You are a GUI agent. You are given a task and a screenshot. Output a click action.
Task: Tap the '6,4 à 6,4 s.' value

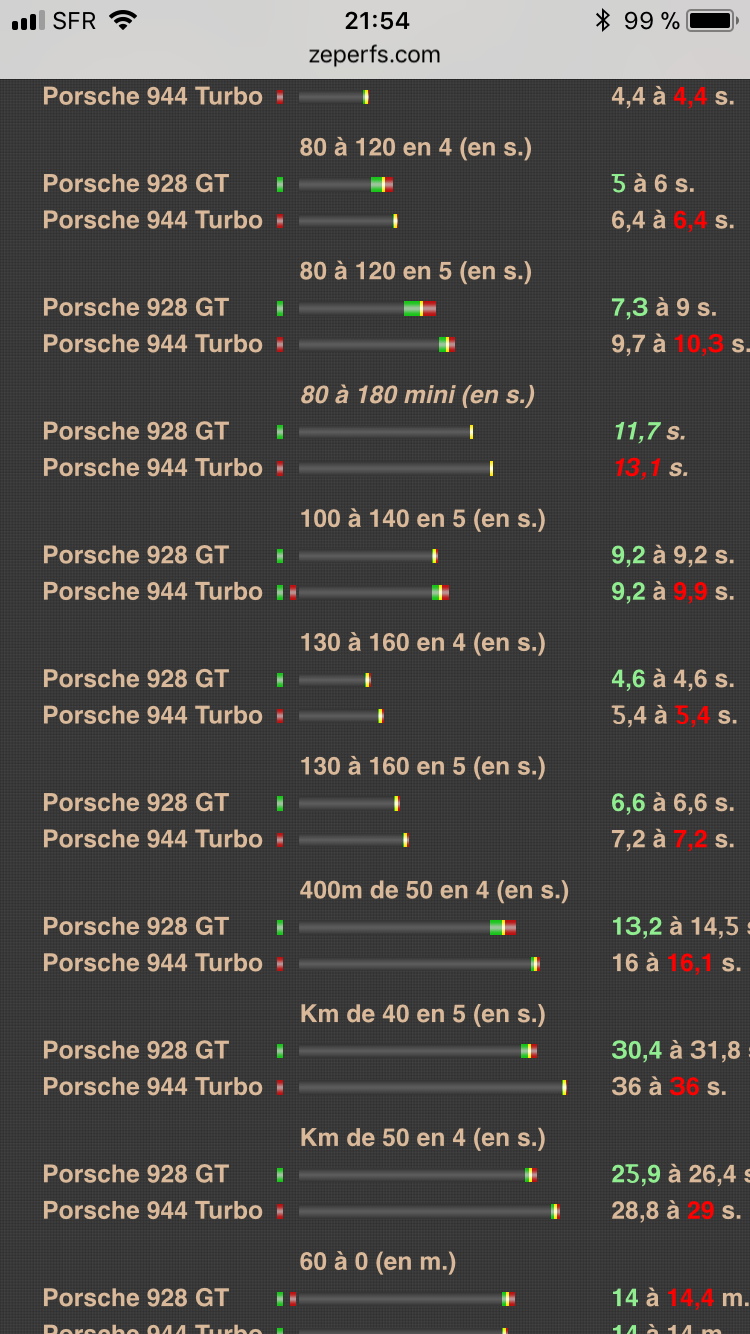click(x=673, y=221)
